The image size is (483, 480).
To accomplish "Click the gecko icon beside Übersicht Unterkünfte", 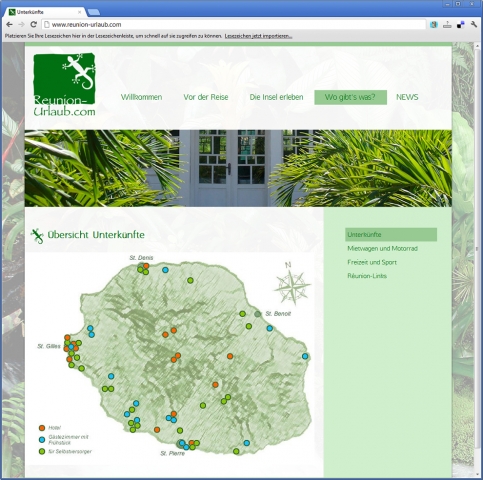I will coord(37,236).
